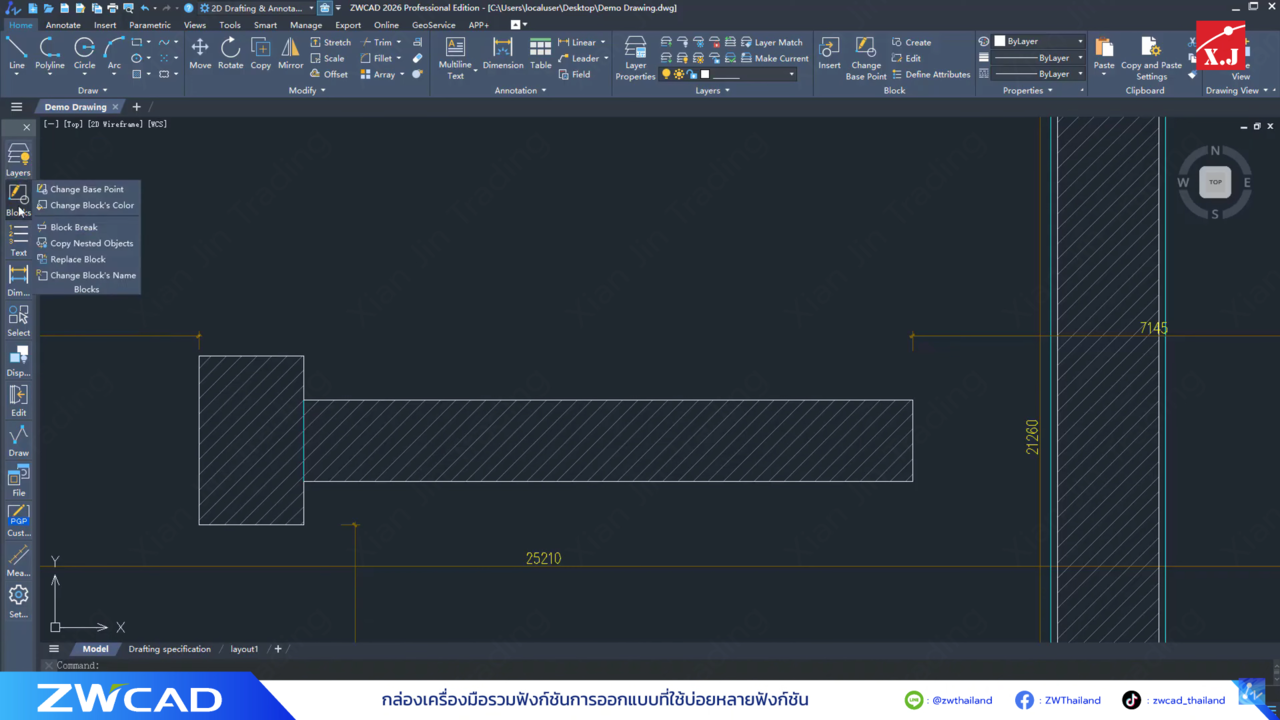The width and height of the screenshot is (1280, 720).
Task: Open the Dimension toolbox in sidebar
Action: [x=18, y=280]
